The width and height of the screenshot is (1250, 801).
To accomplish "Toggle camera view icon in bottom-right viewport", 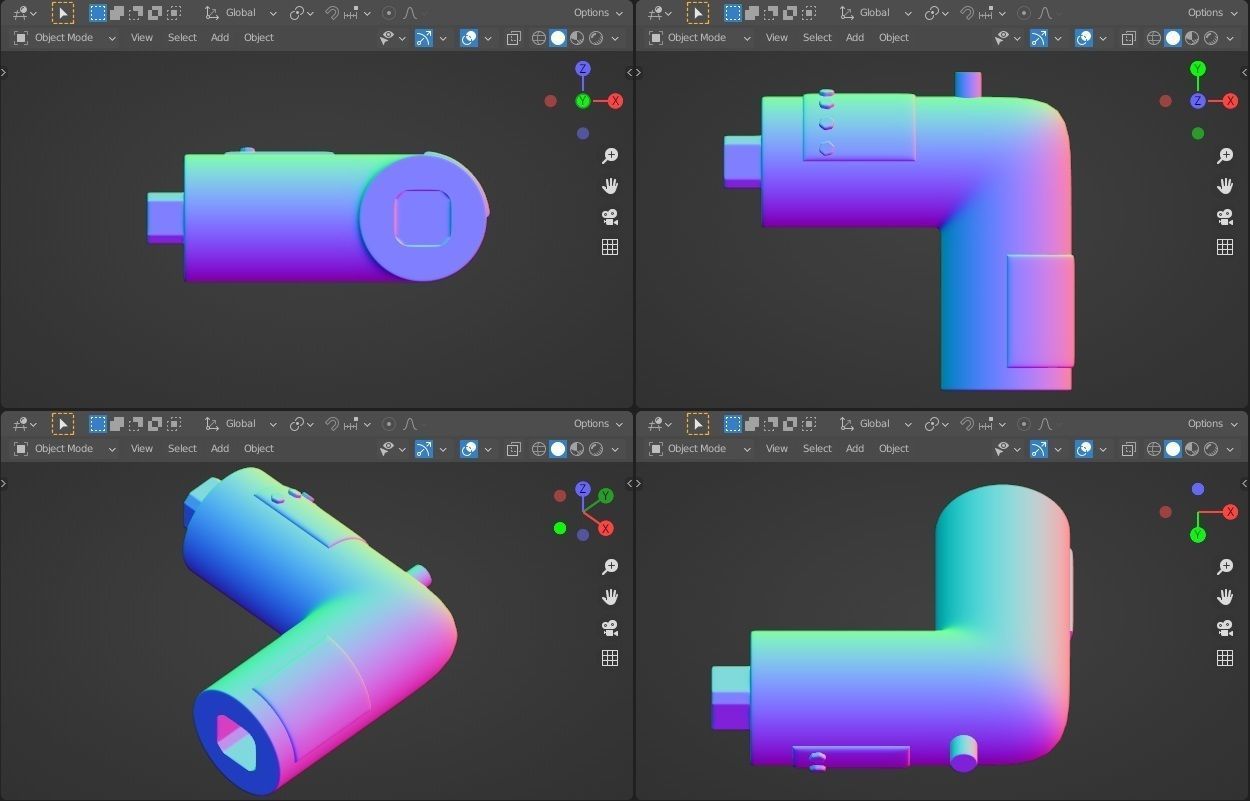I will pos(1225,628).
